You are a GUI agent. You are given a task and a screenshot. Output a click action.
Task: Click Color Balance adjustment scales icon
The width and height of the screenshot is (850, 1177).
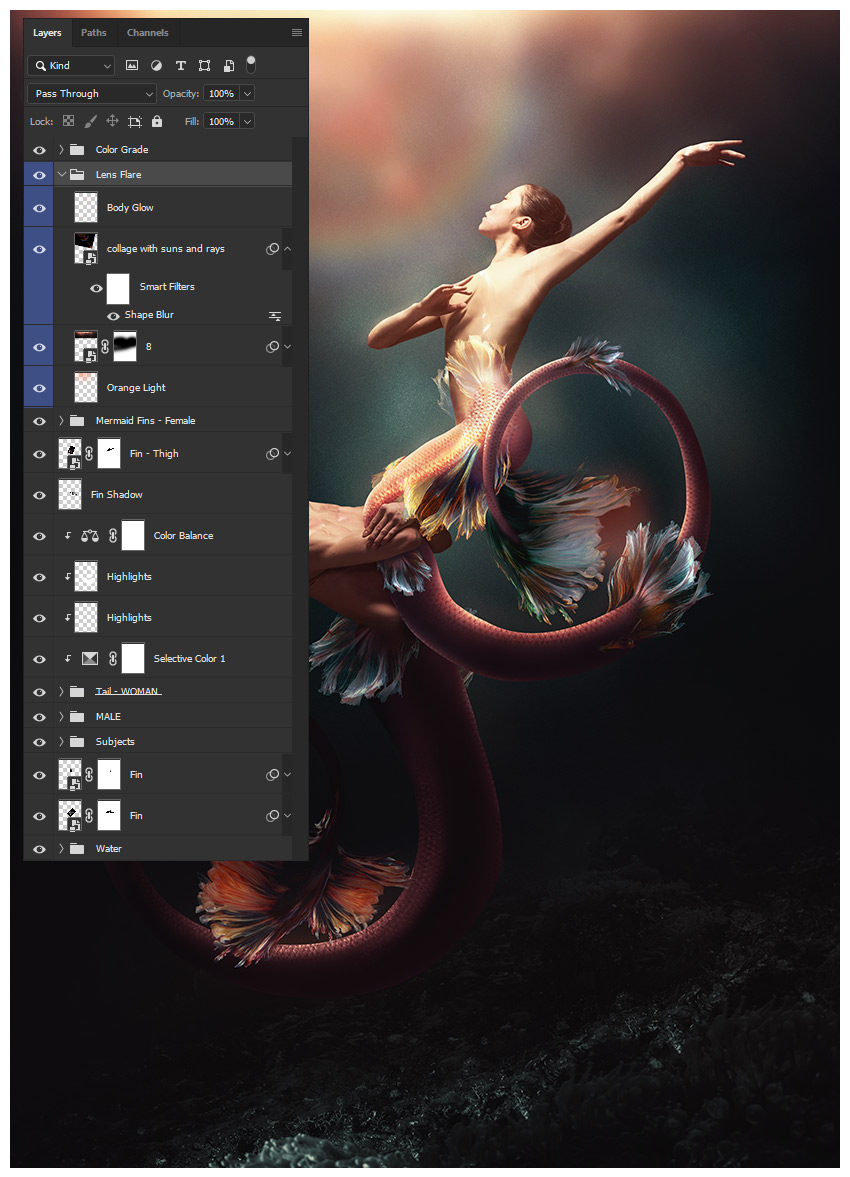coord(89,535)
